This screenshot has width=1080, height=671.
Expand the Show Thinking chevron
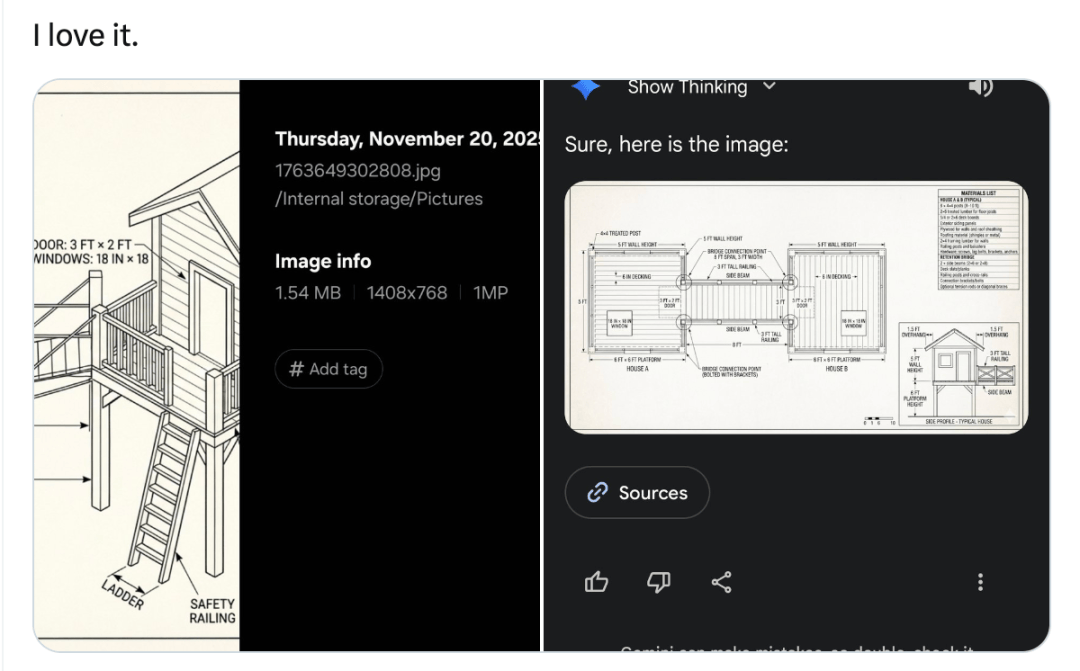[x=769, y=87]
